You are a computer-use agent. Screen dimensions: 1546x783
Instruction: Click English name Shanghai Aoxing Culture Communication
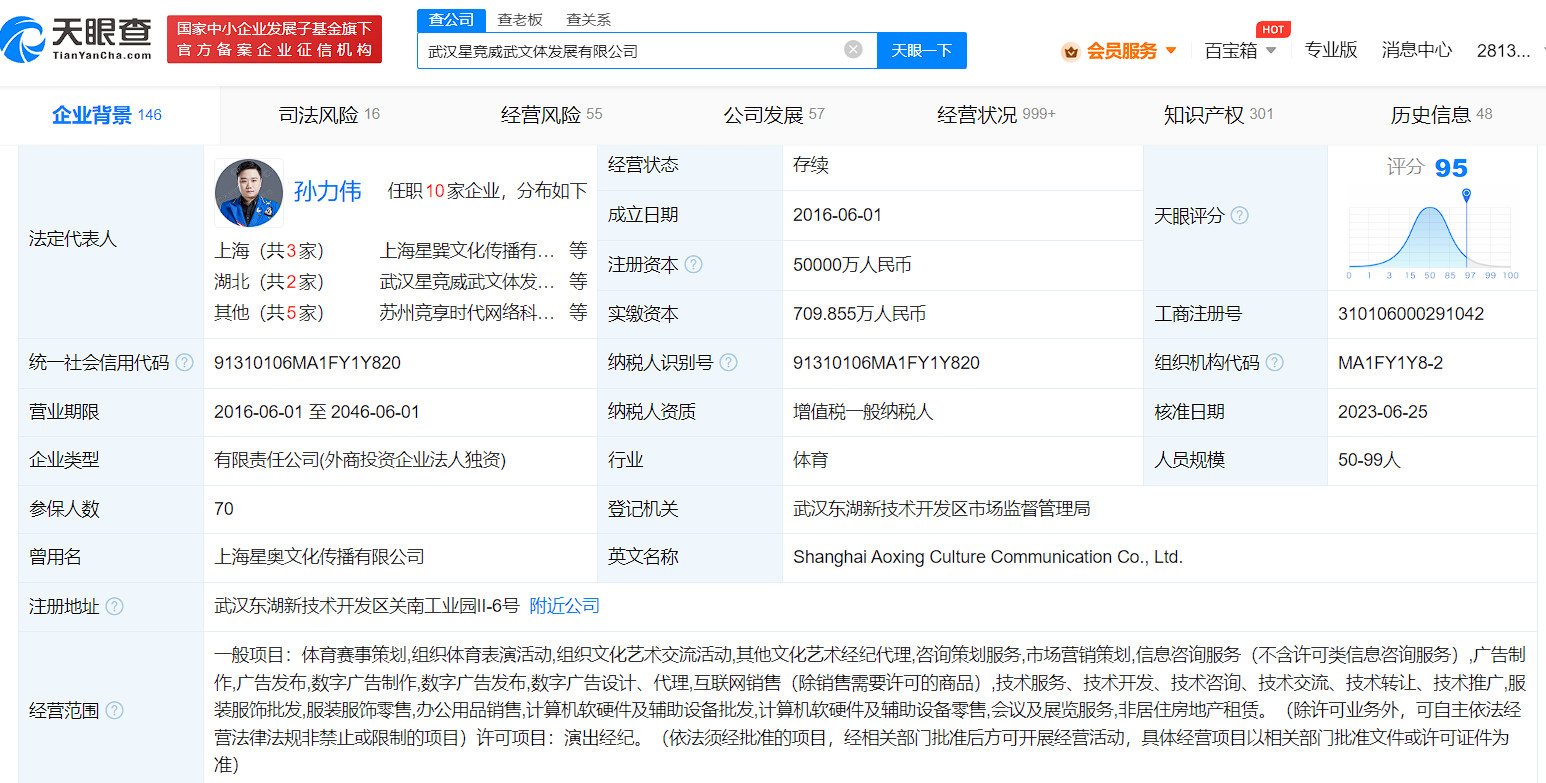988,557
